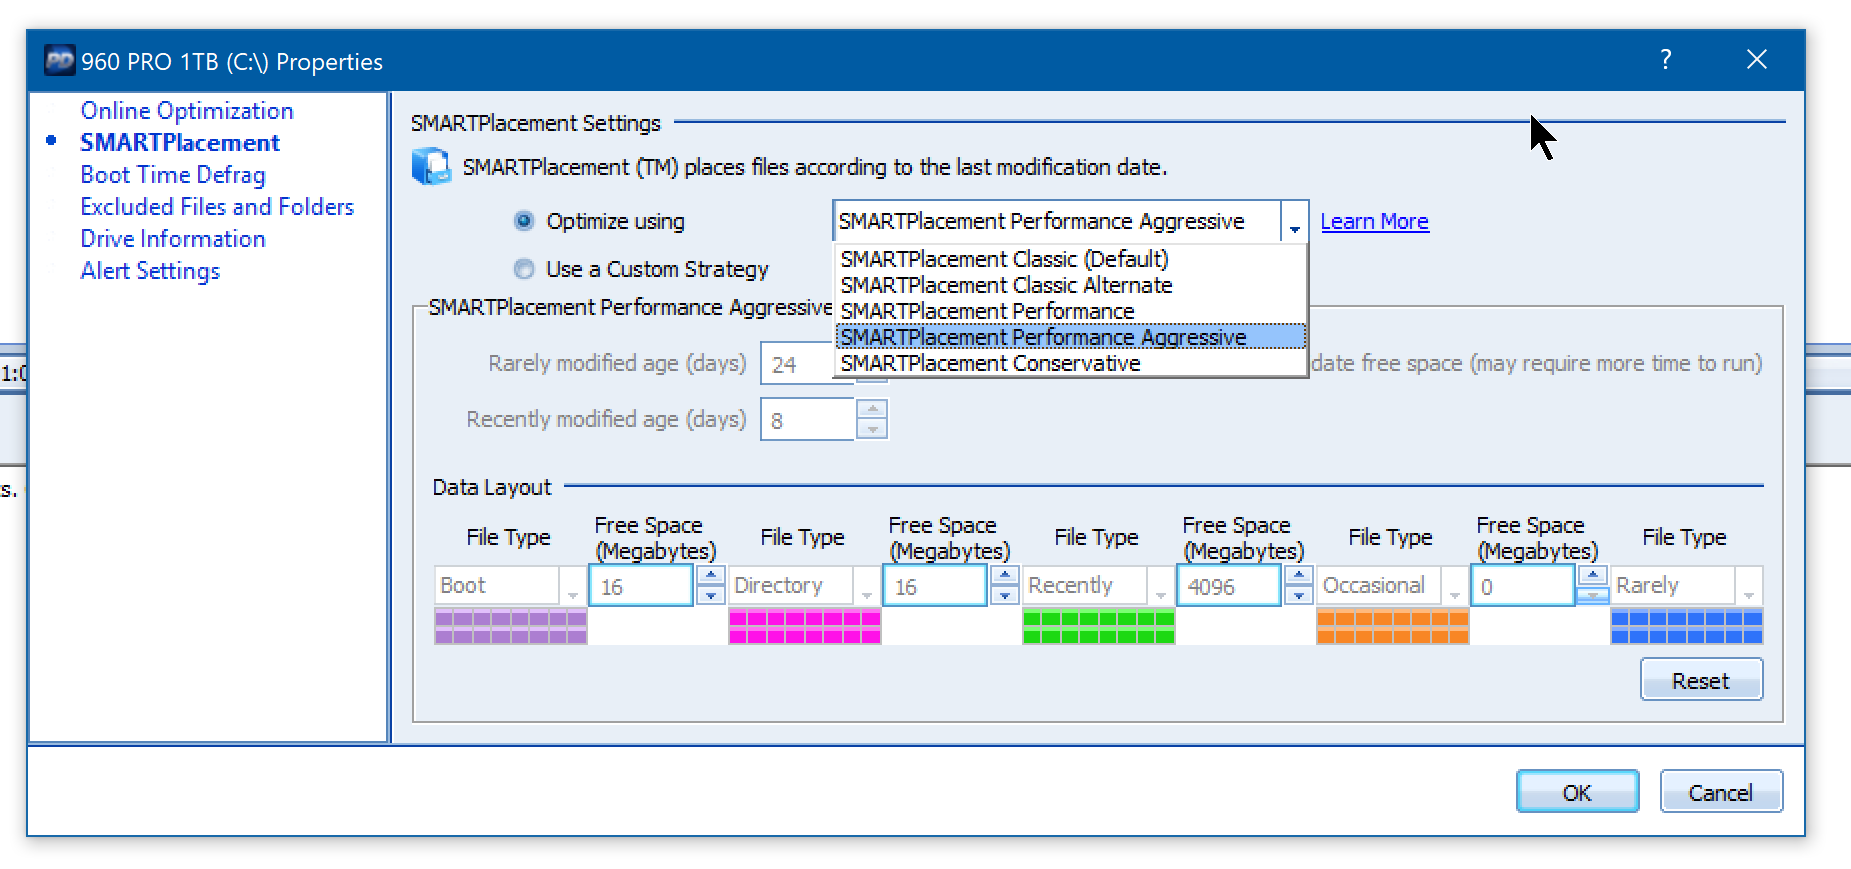Open the Recently file type dropdown
Image resolution: width=1851 pixels, height=869 pixels.
pos(1160,586)
